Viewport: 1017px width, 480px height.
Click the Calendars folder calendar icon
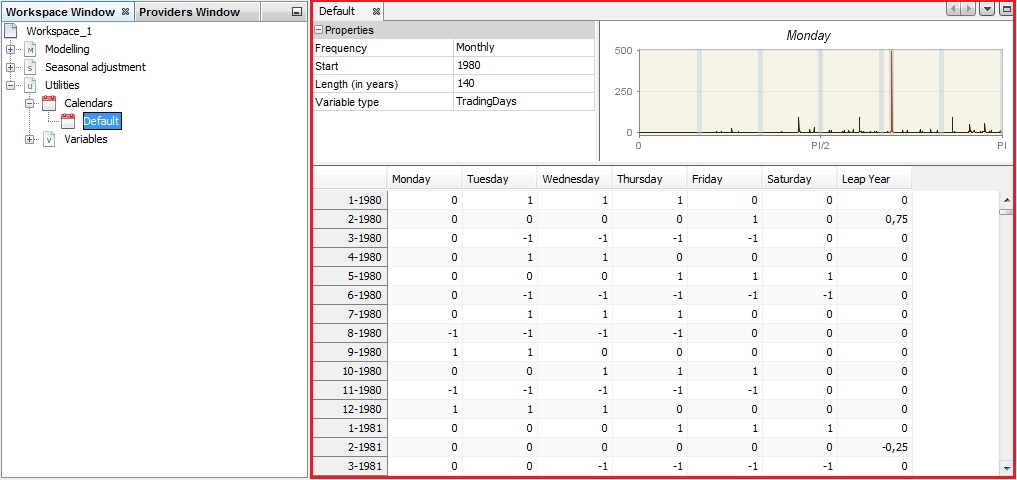point(49,103)
